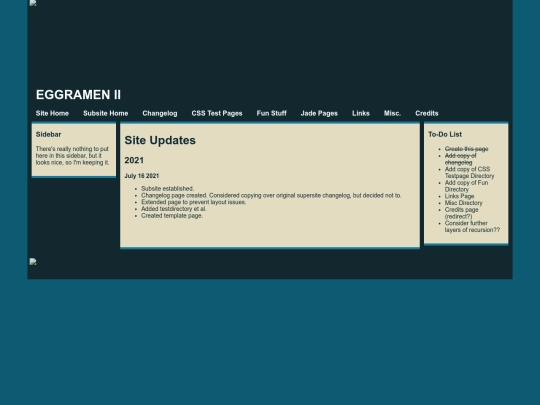The height and width of the screenshot is (405, 540).
Task: Go to Subsite Home
Action: click(x=106, y=113)
